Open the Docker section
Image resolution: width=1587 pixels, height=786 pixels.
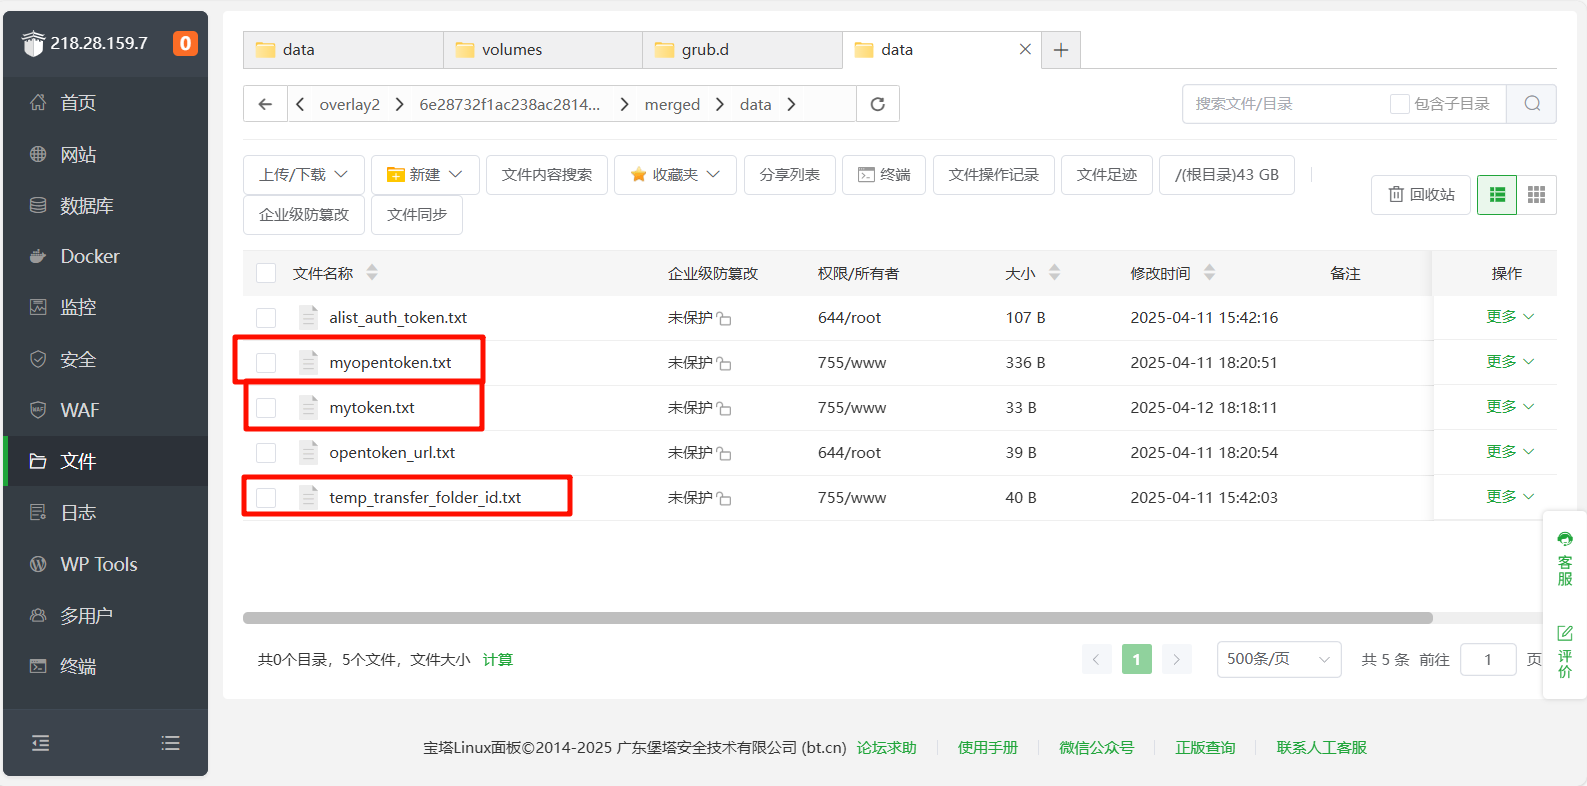tap(105, 256)
